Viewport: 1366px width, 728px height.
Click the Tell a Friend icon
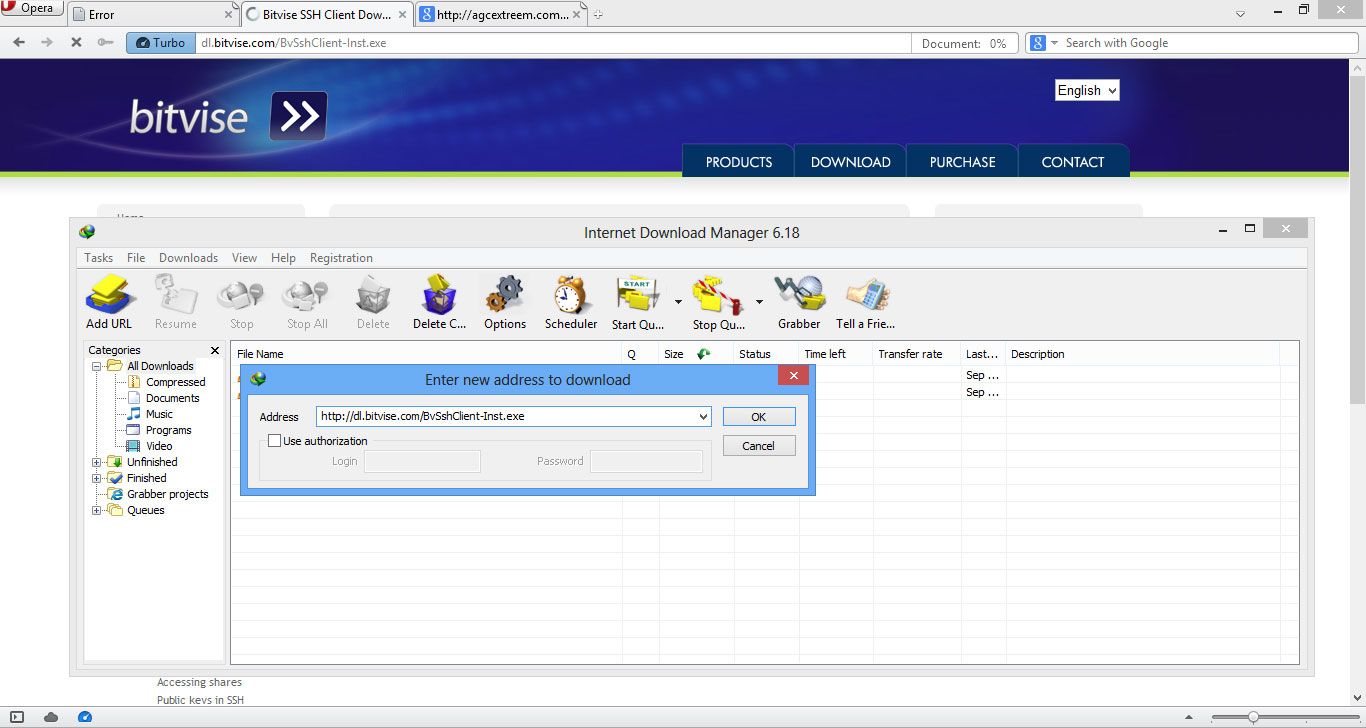[865, 300]
